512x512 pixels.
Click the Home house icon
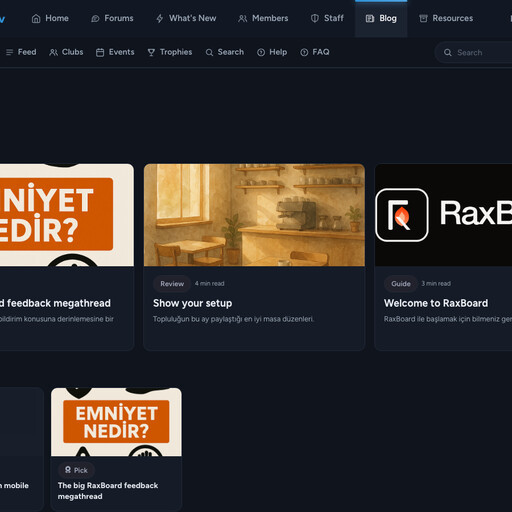(36, 19)
